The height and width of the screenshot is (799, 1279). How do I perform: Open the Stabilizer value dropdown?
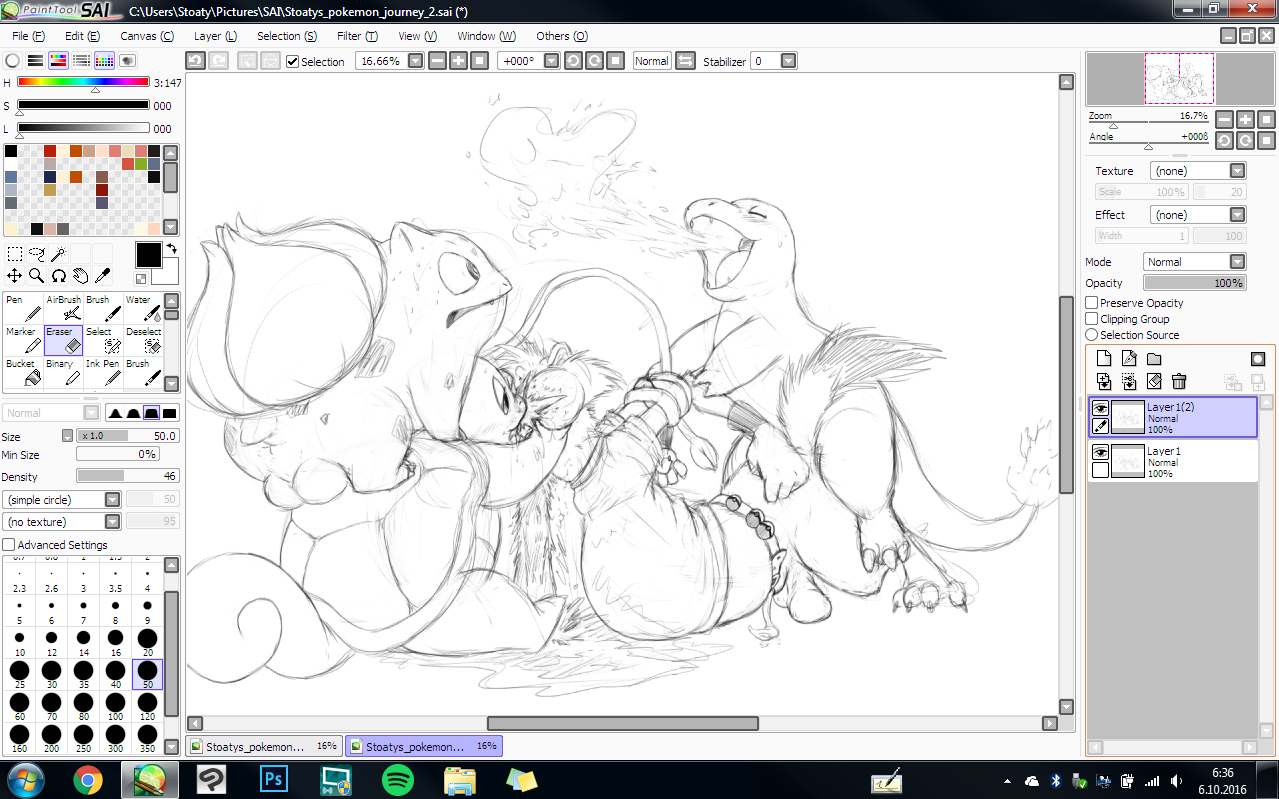[788, 61]
